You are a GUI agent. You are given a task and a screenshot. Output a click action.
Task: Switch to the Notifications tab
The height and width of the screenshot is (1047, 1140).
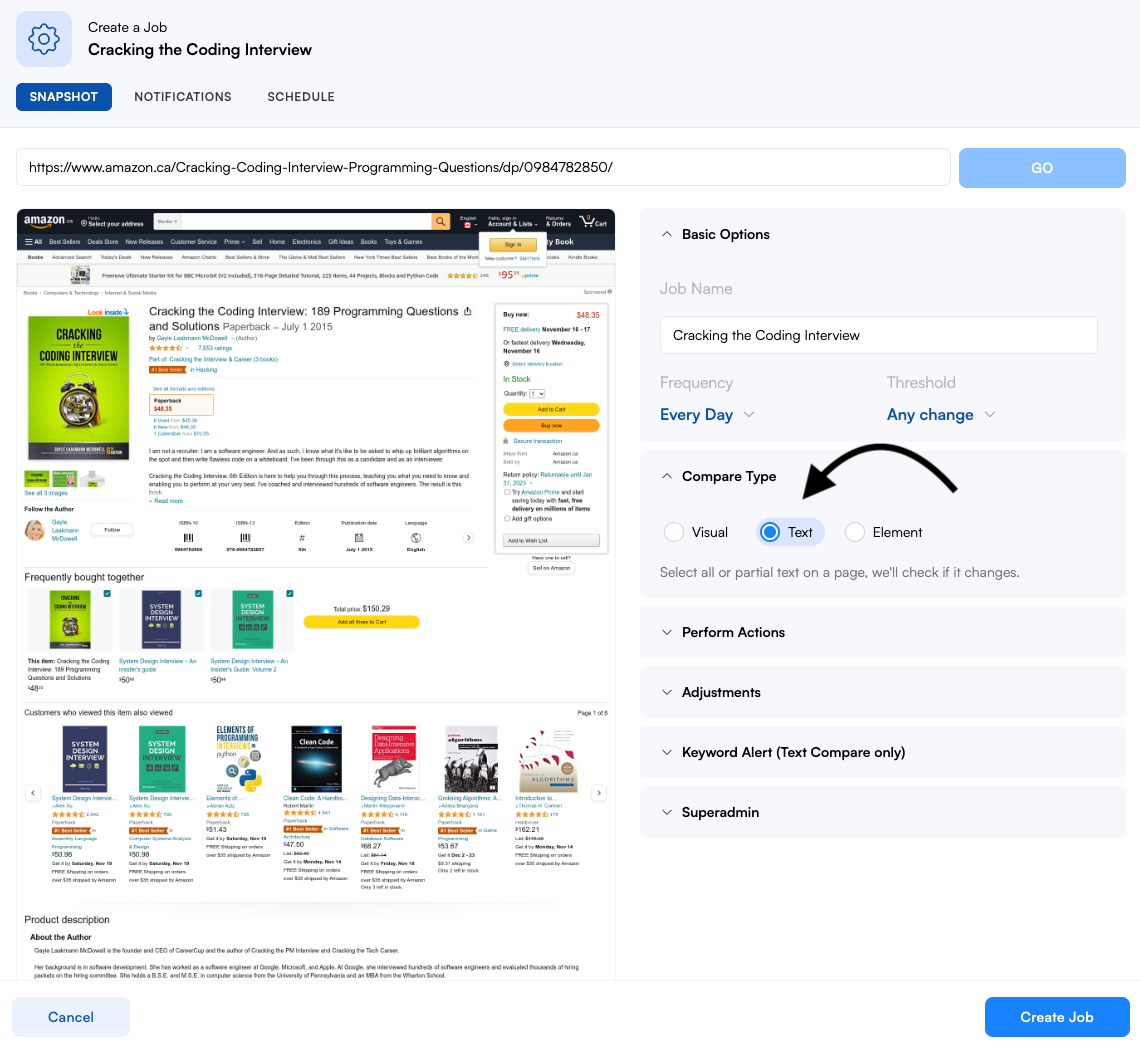182,97
